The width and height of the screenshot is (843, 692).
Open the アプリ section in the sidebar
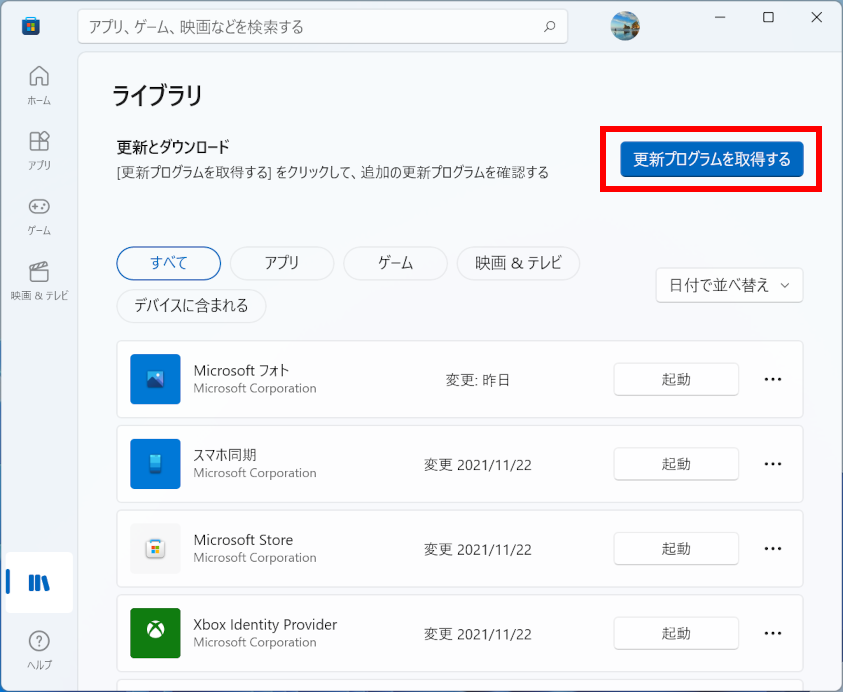tap(39, 151)
